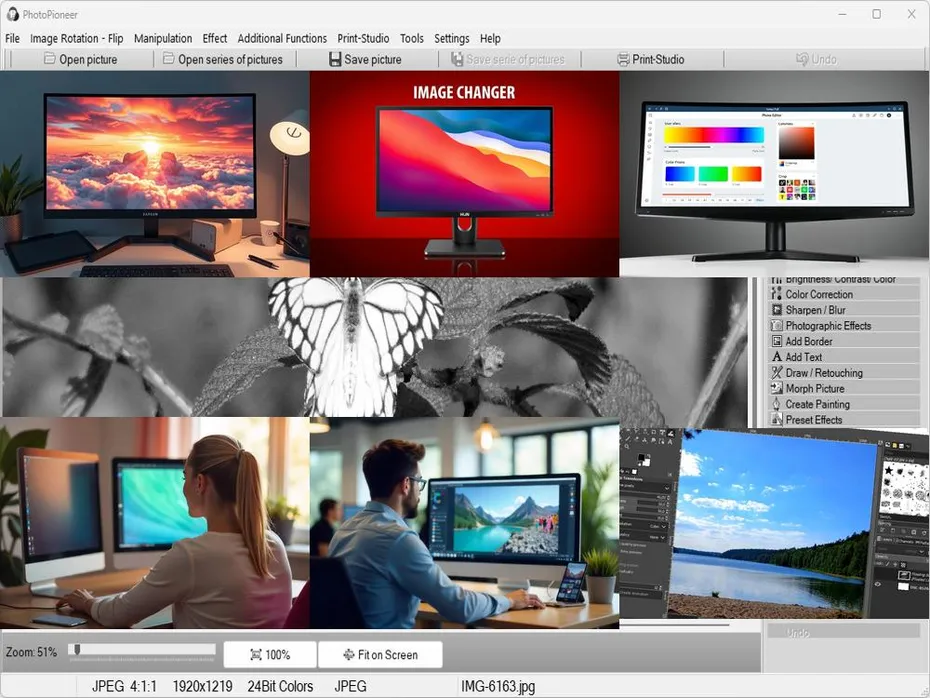Launch Print-Studio from the toolbar

click(651, 60)
